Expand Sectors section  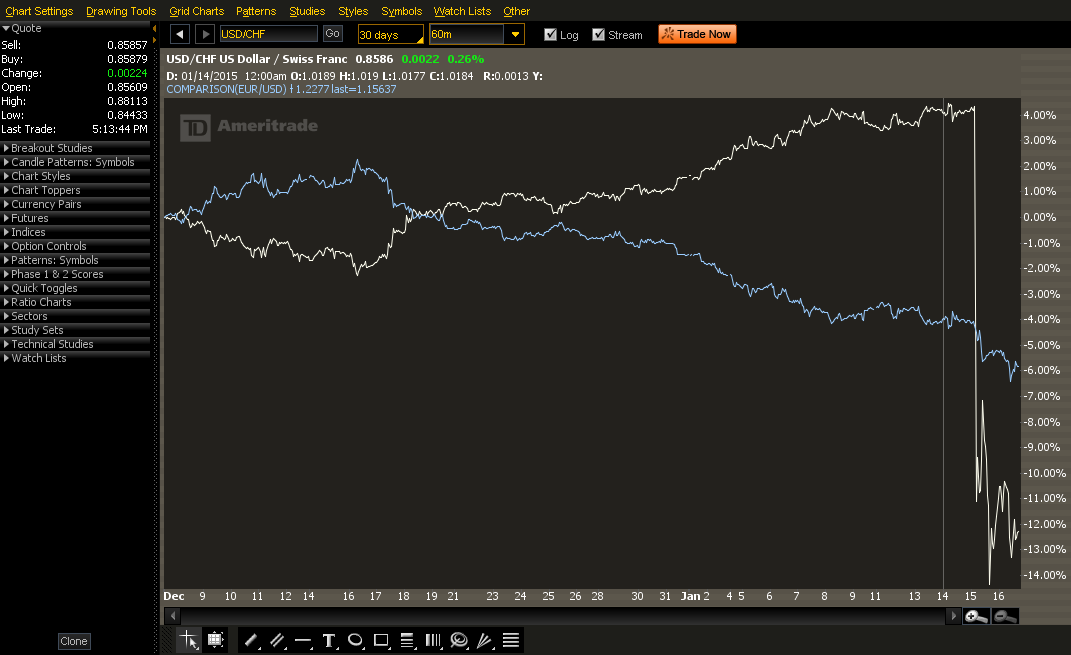pos(75,316)
